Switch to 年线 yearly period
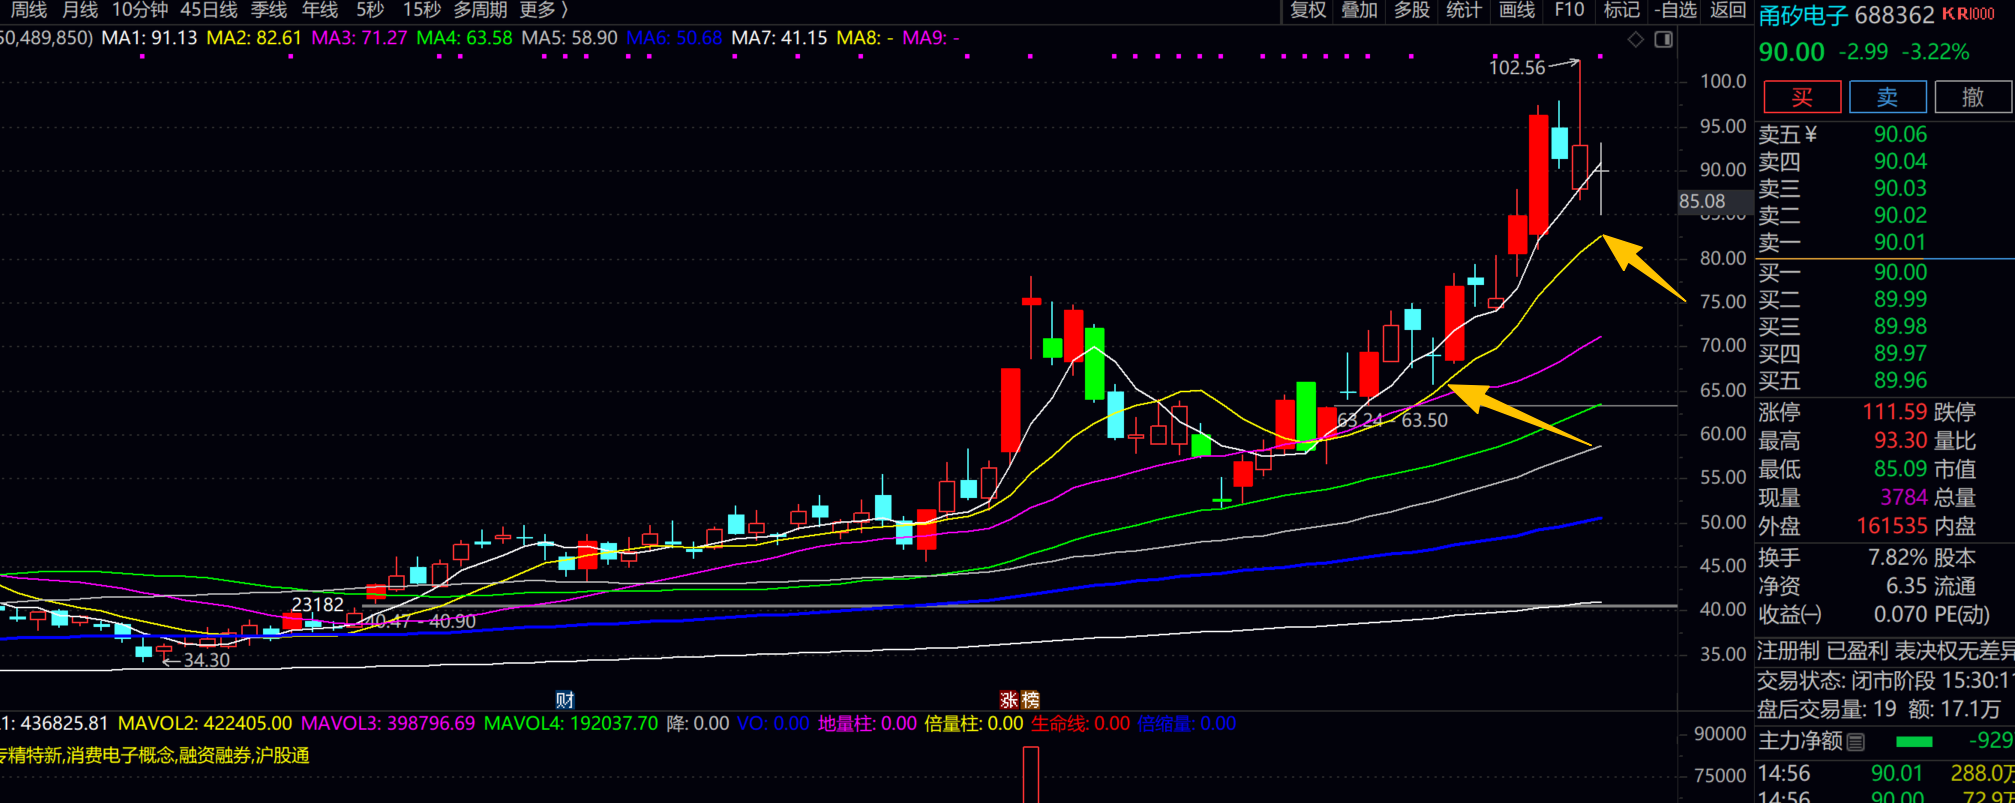The image size is (2015, 803). tap(320, 10)
